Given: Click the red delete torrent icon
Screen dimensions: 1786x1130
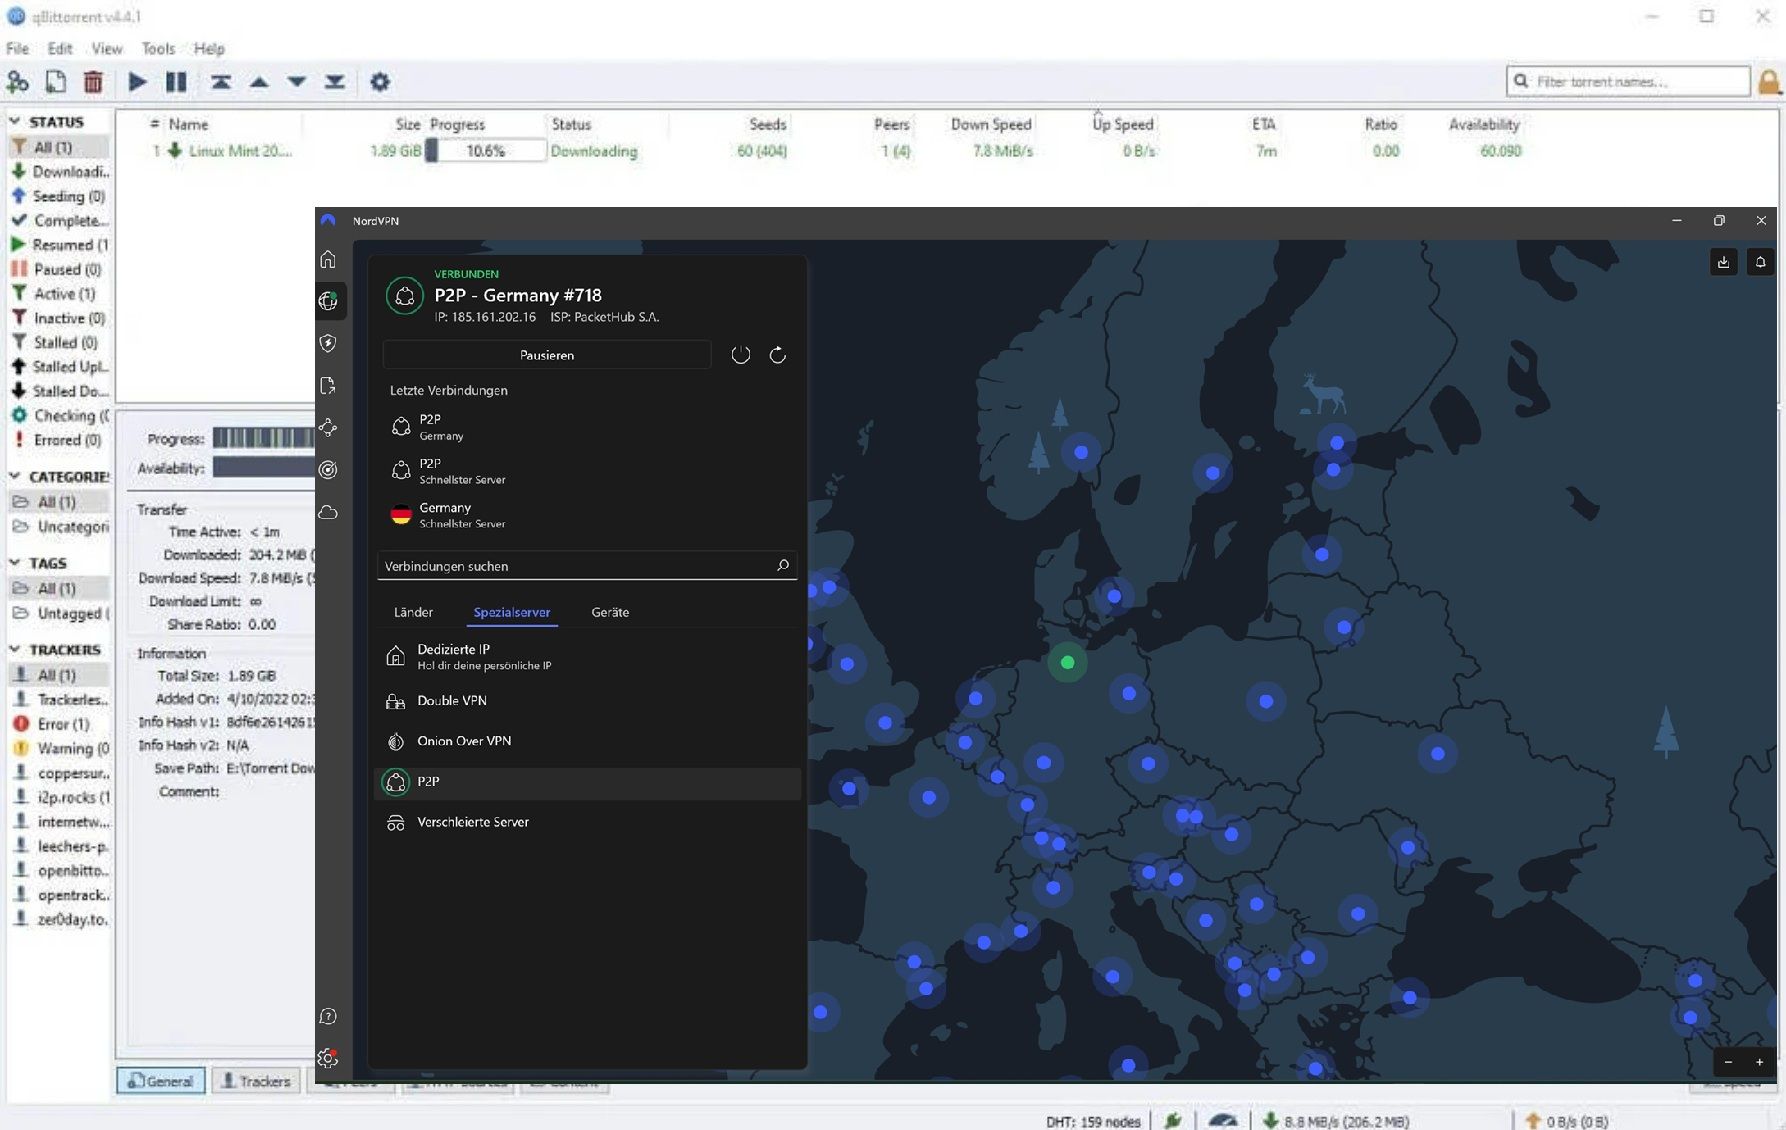Looking at the screenshot, I should [93, 82].
